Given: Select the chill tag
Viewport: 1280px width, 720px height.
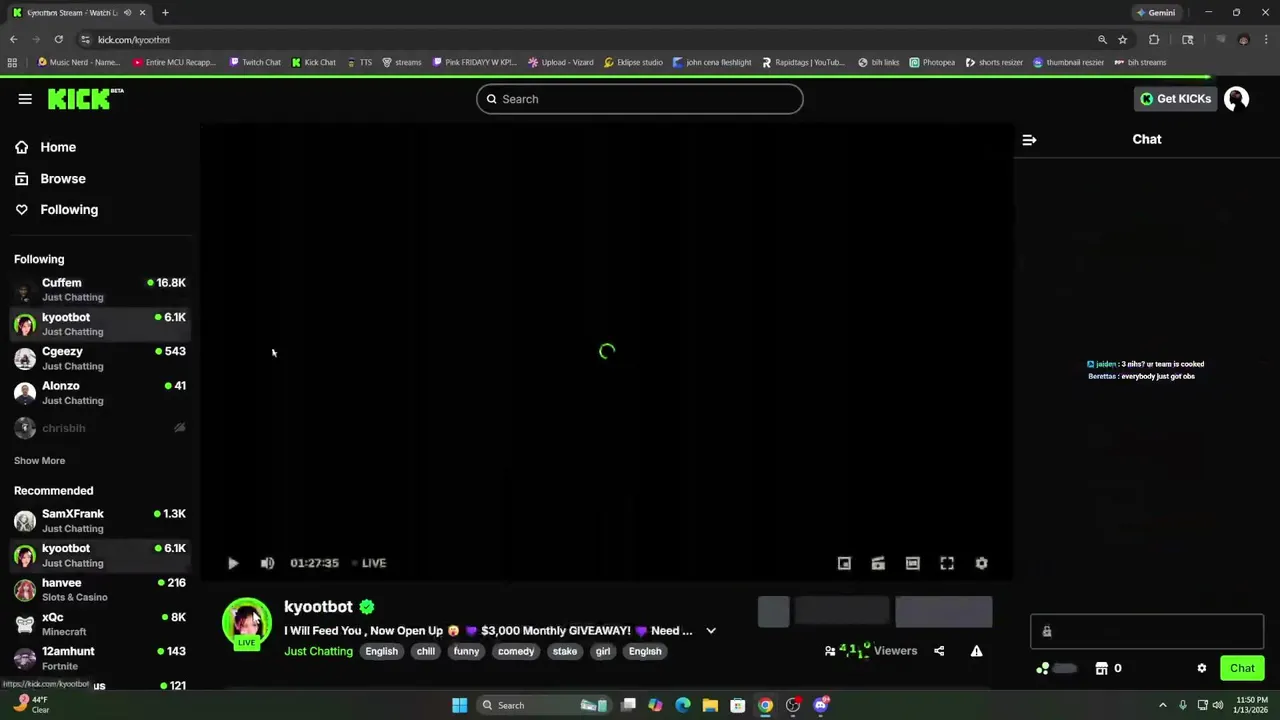Looking at the screenshot, I should click(x=426, y=651).
